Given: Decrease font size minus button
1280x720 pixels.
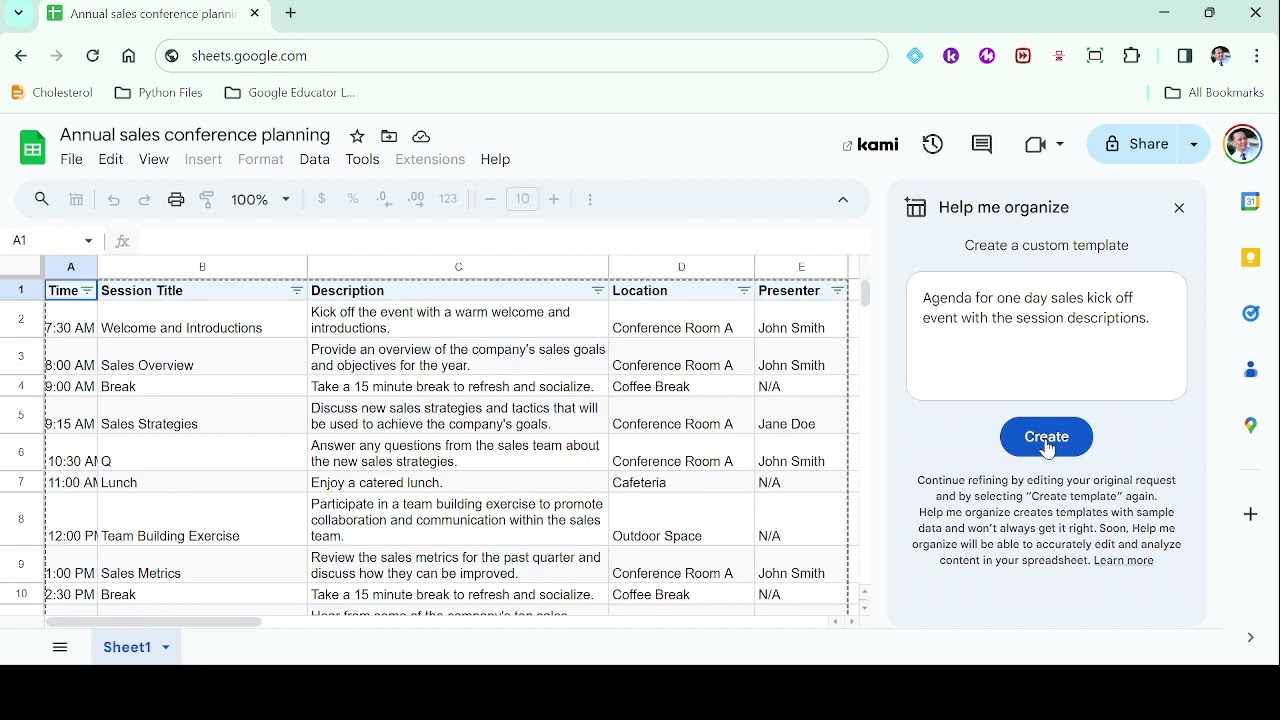Looking at the screenshot, I should tap(490, 199).
